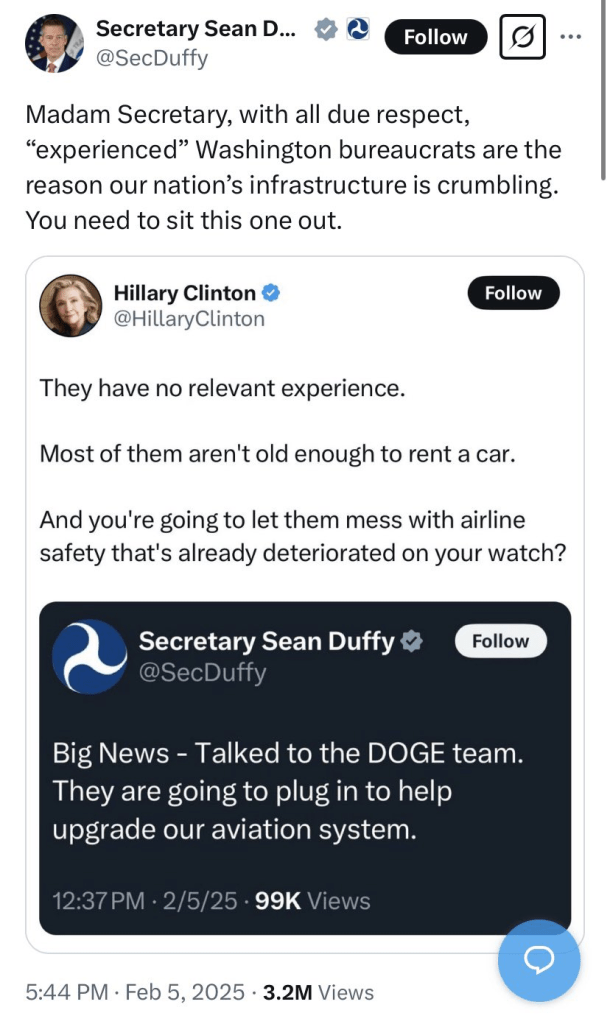Image resolution: width=610 pixels, height=1024 pixels.
Task: Click the 99K Views count in the dark tweet
Action: tap(313, 901)
